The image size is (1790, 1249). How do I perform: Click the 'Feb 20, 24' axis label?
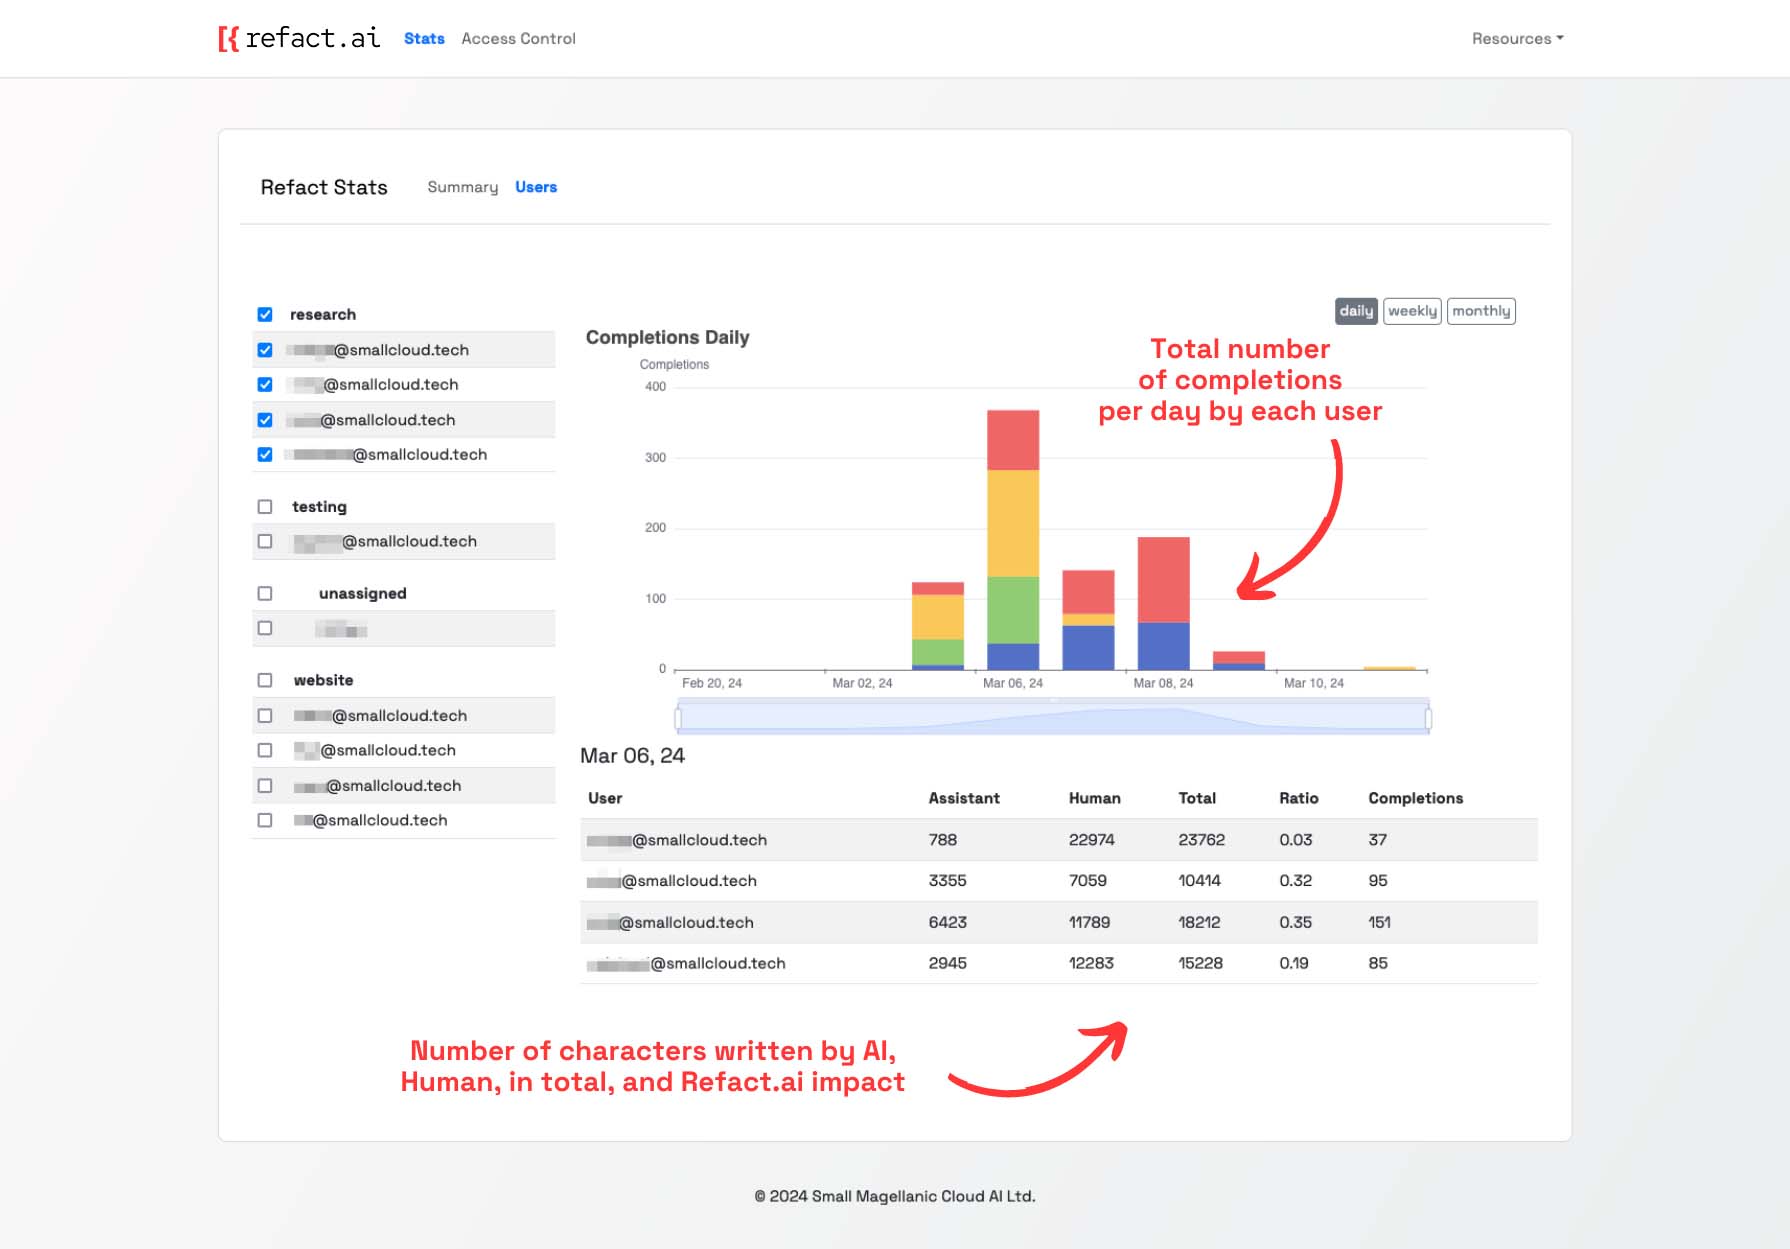[712, 683]
